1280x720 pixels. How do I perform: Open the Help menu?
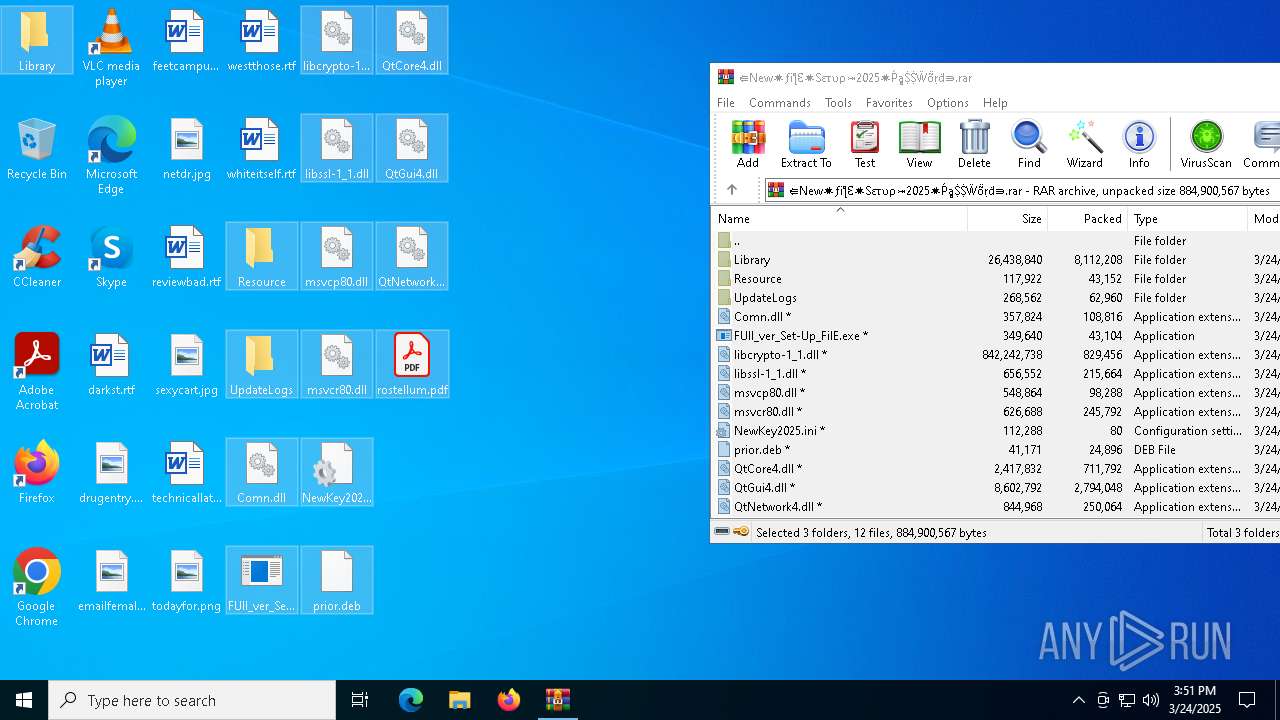point(995,103)
